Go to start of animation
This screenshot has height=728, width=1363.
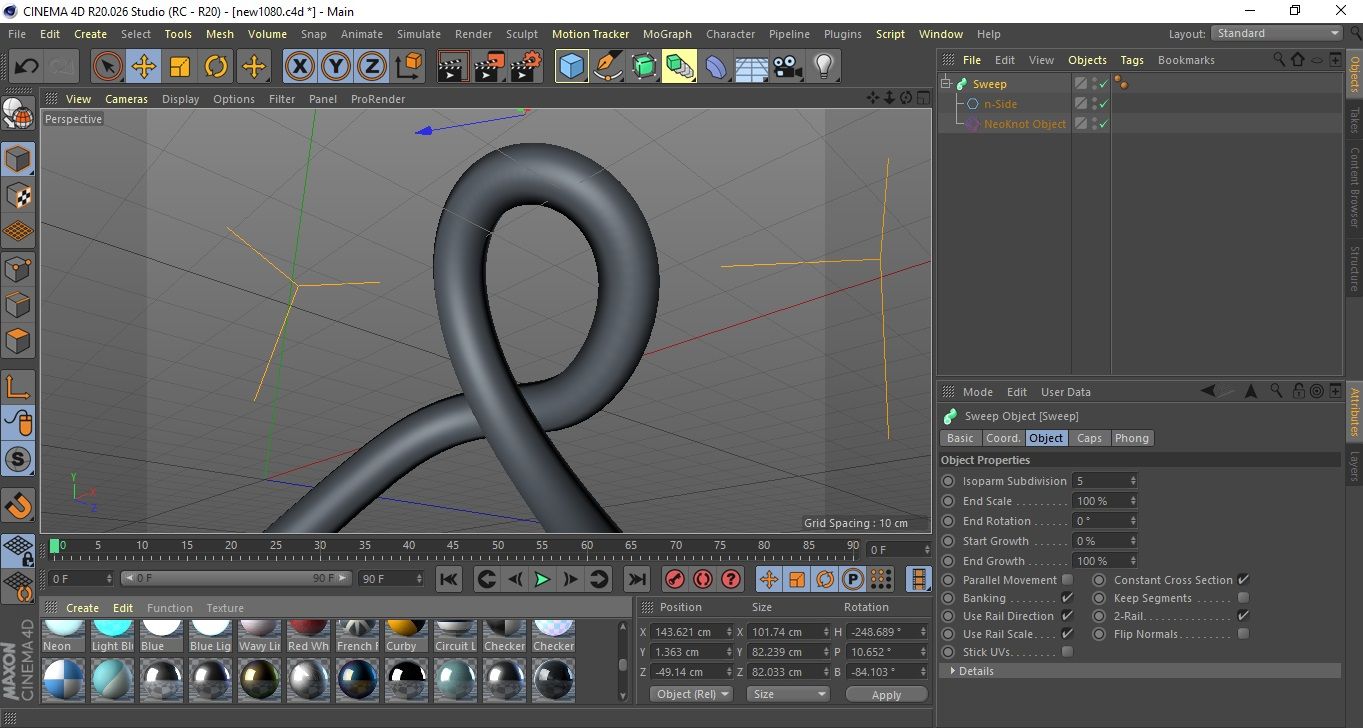pyautogui.click(x=449, y=579)
